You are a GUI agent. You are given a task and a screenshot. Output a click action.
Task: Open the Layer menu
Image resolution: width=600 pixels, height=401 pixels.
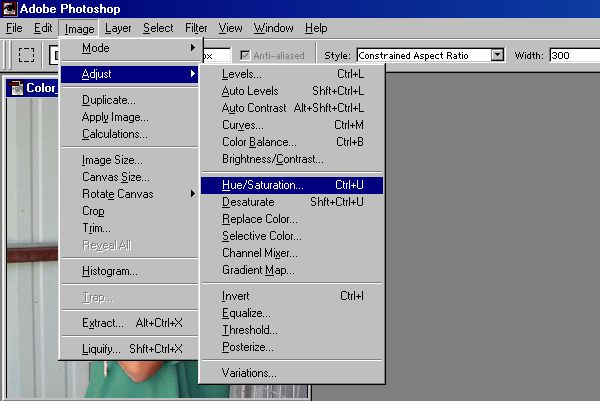118,28
